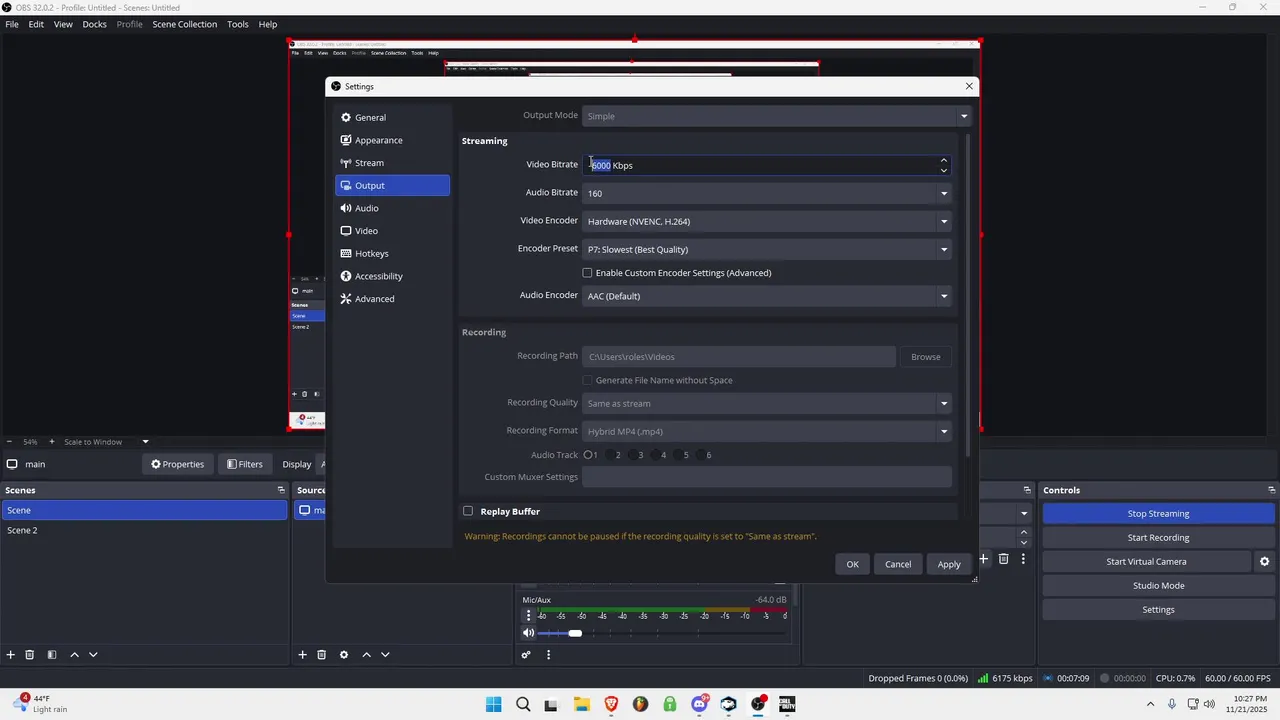Select Audio Track 4 checkbox
Viewport: 1280px width, 720px height.
656,455
